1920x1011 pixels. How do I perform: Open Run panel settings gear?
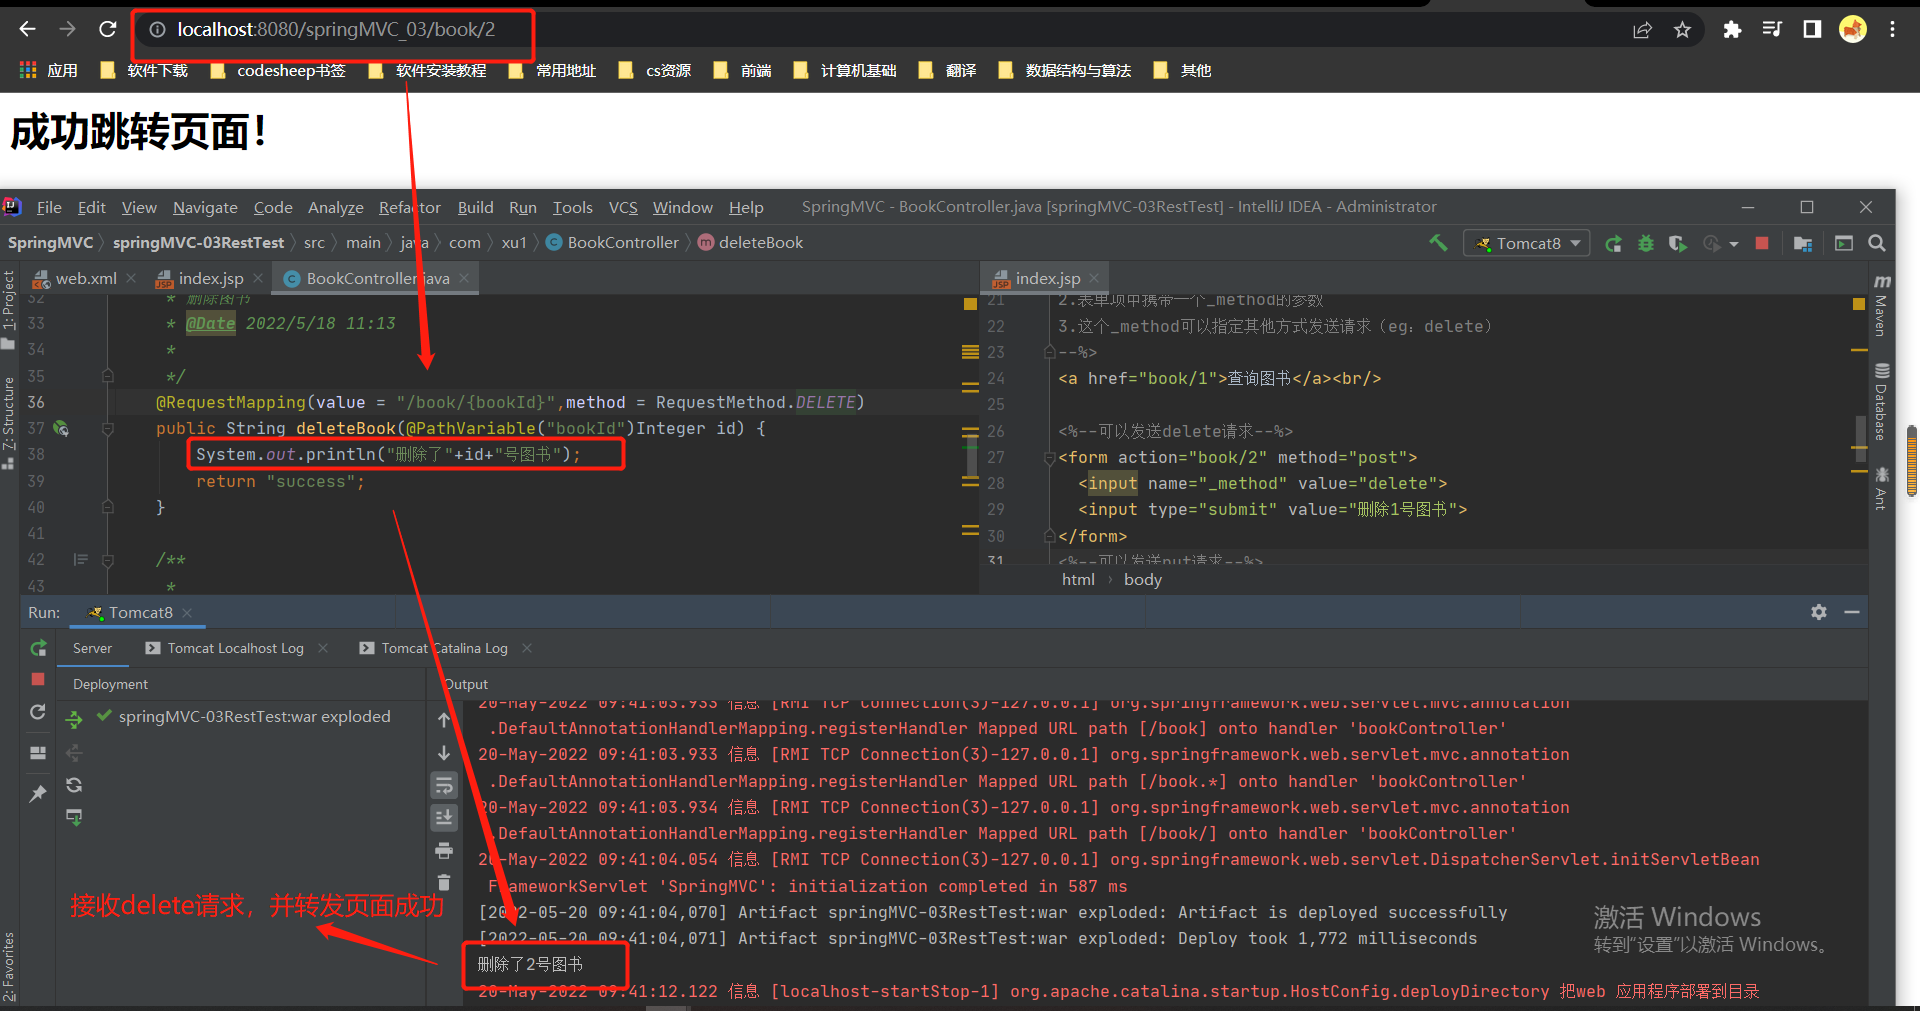pos(1819,612)
